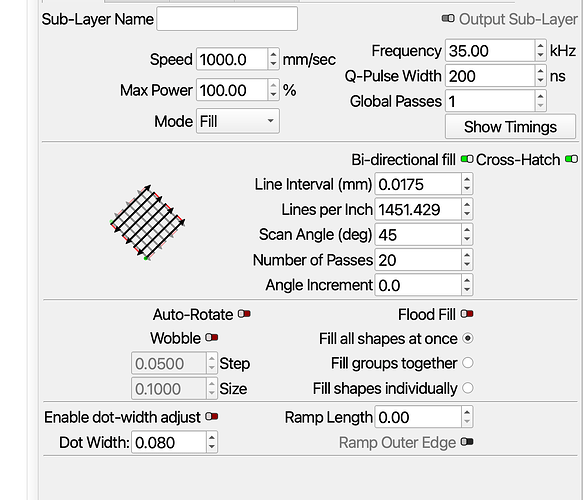The image size is (583, 500).
Task: Open the Mode dropdown showing Fill
Action: pyautogui.click(x=238, y=121)
